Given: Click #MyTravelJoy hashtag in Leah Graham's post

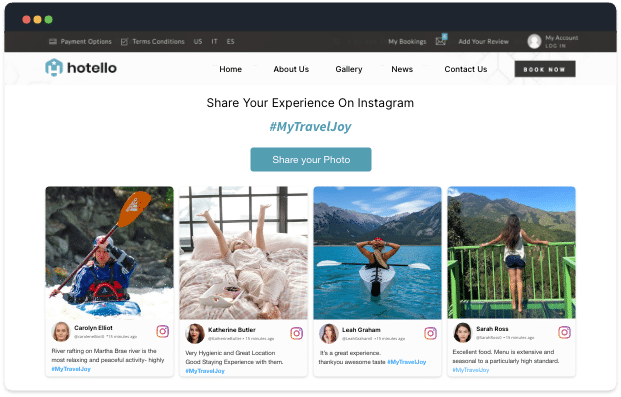Looking at the screenshot, I should (407, 362).
